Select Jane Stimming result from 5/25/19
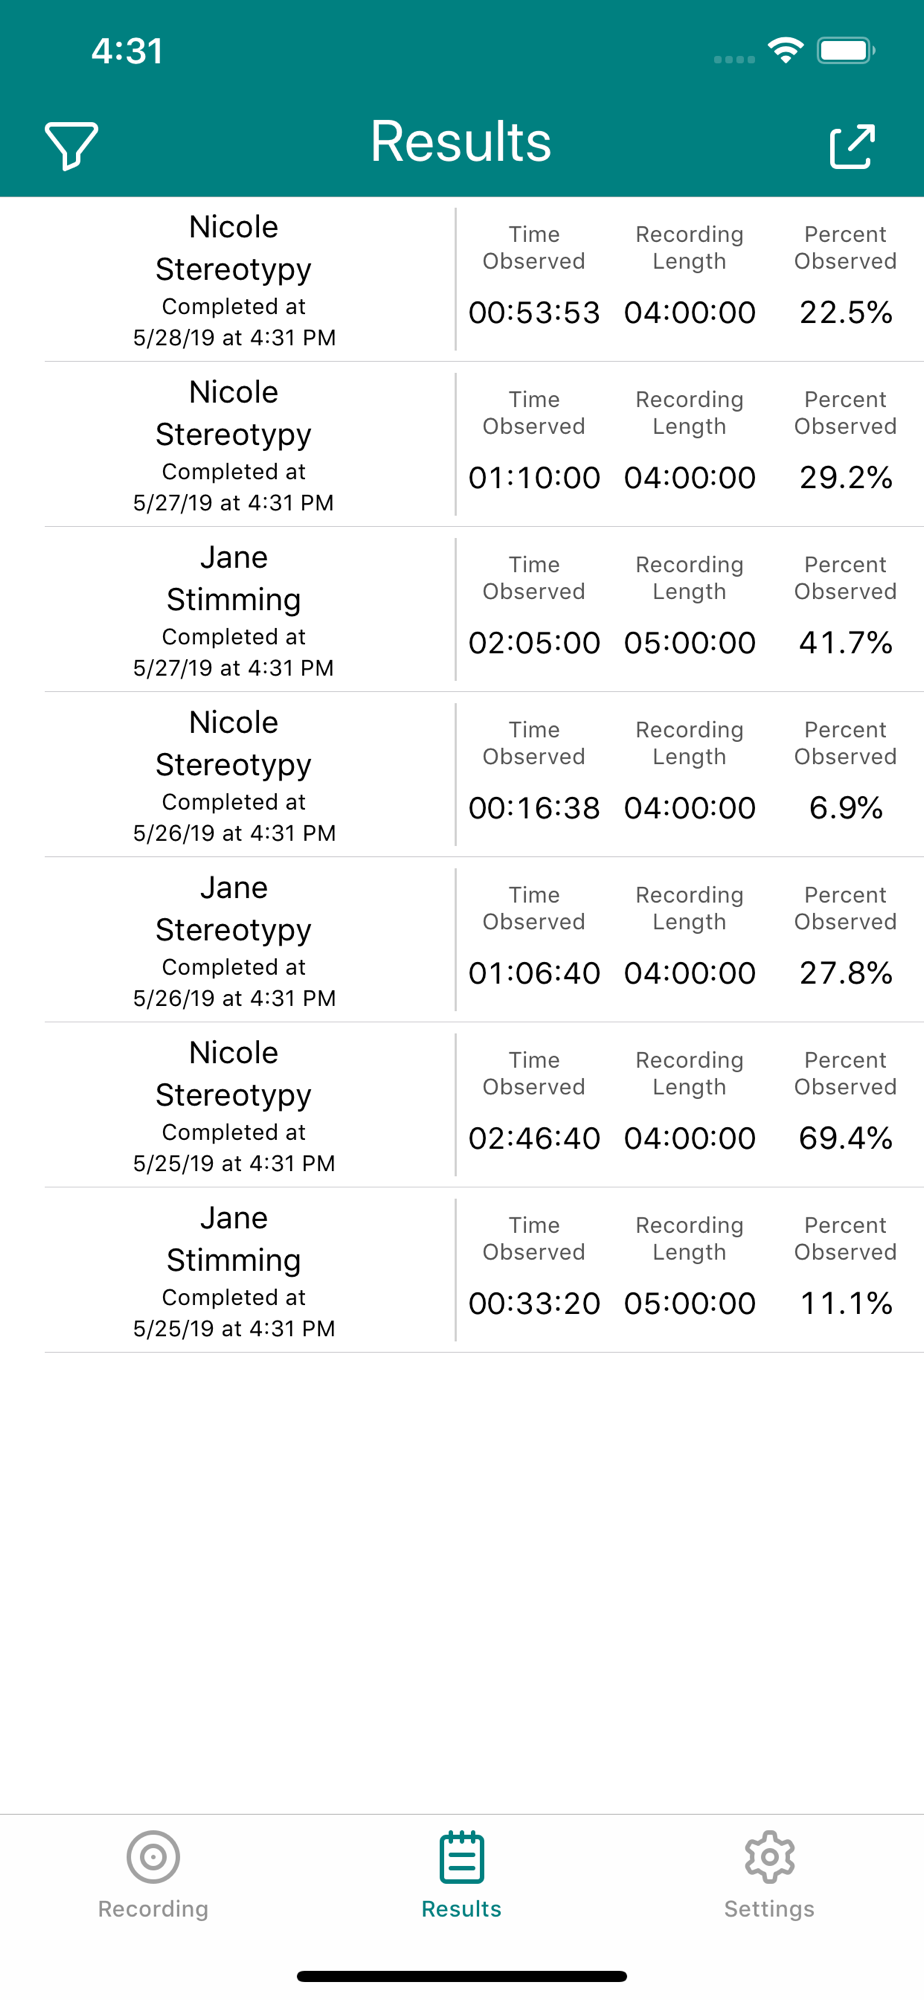 point(484,1269)
